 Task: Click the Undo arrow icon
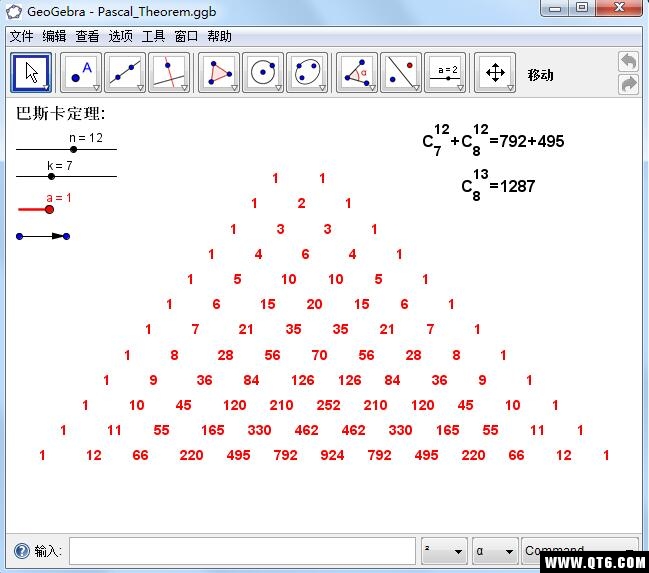coord(629,61)
